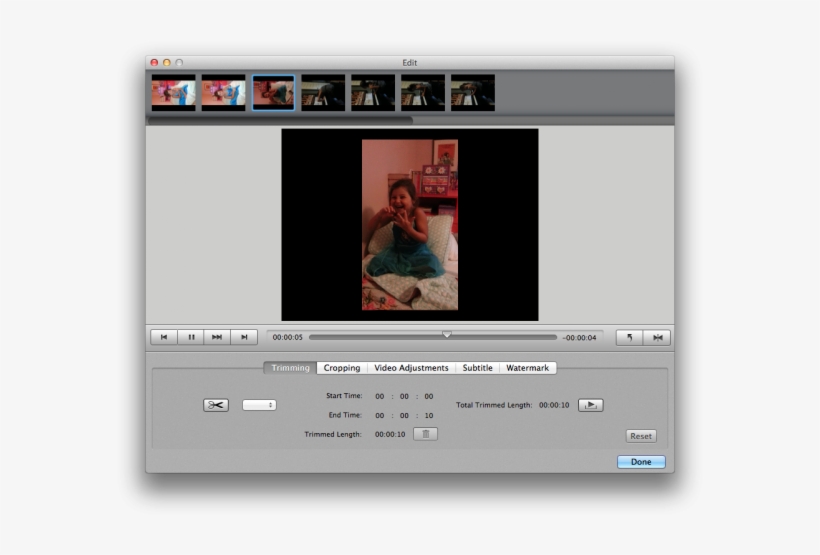
Task: Click the End Time minutes field
Action: click(x=404, y=415)
